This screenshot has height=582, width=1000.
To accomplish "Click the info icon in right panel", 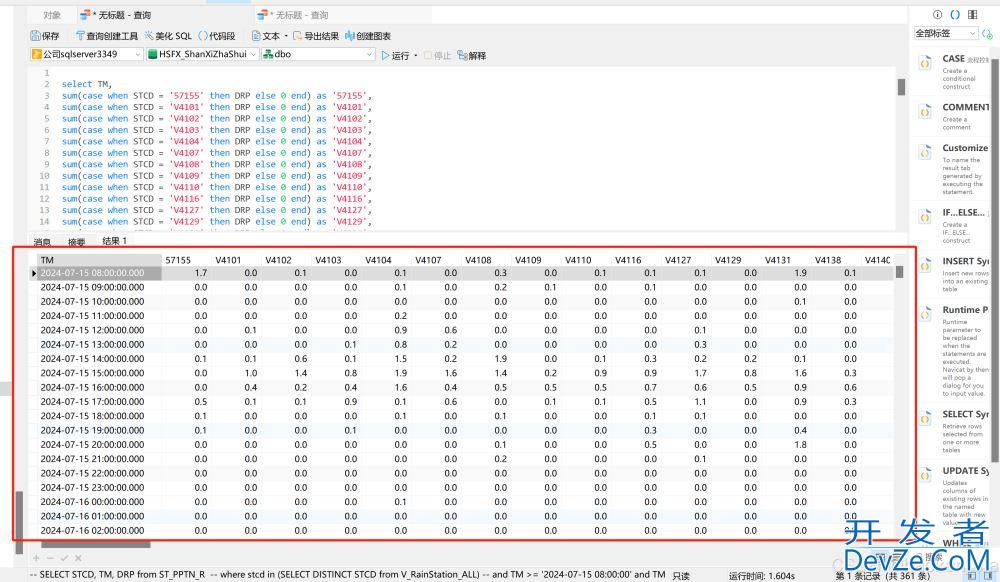I will (937, 15).
